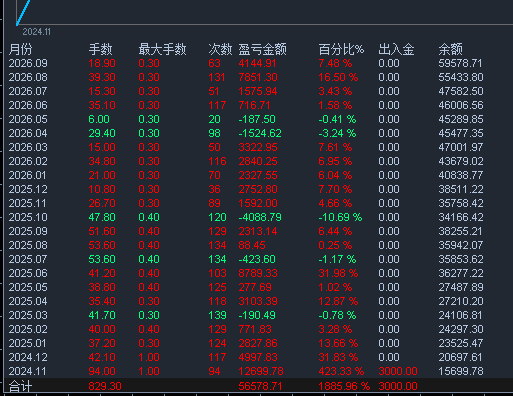Click the blue equity curve line

coord(23,12)
